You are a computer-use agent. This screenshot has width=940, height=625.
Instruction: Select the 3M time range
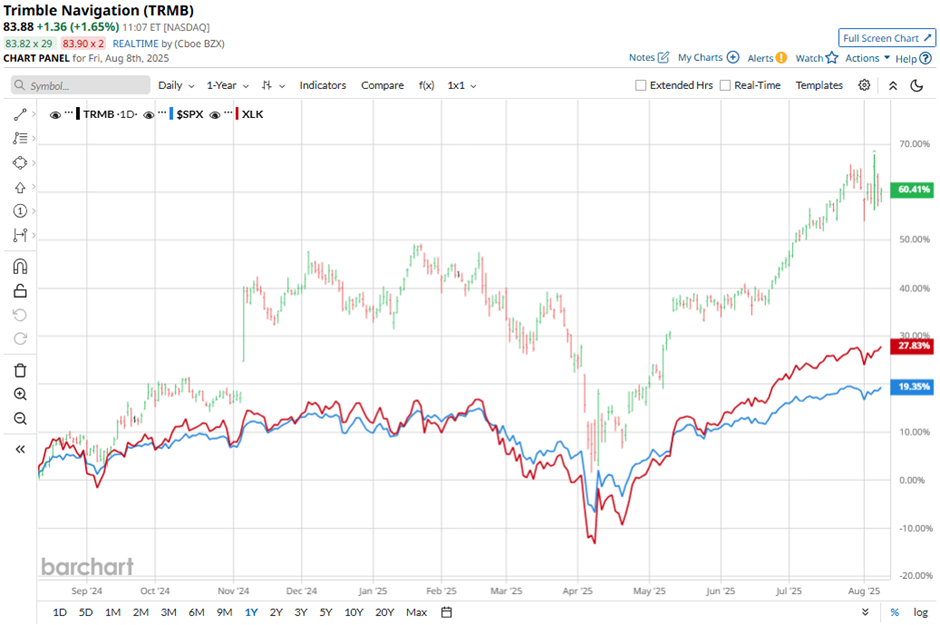pyautogui.click(x=168, y=612)
